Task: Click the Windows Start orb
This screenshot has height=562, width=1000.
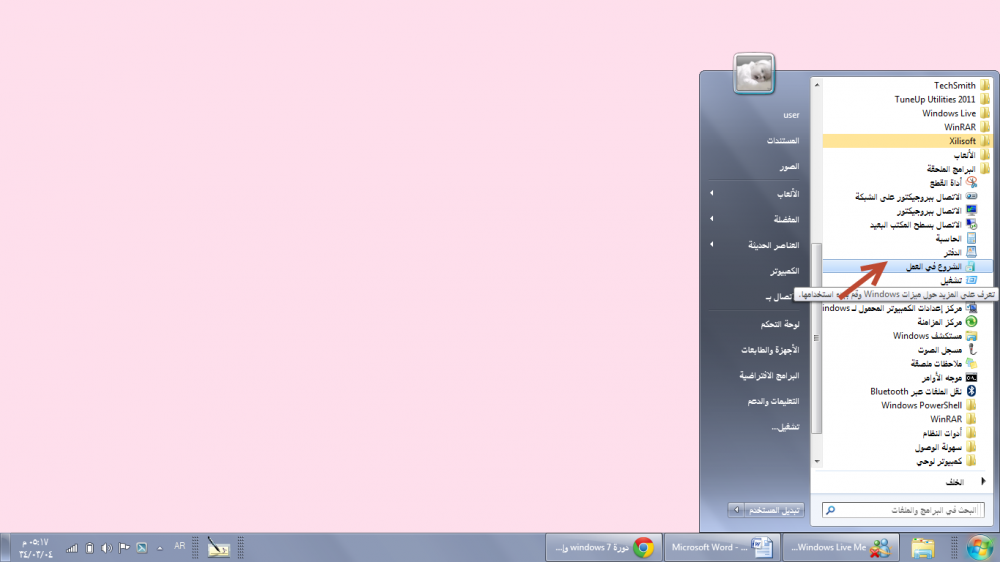Action: [x=979, y=547]
